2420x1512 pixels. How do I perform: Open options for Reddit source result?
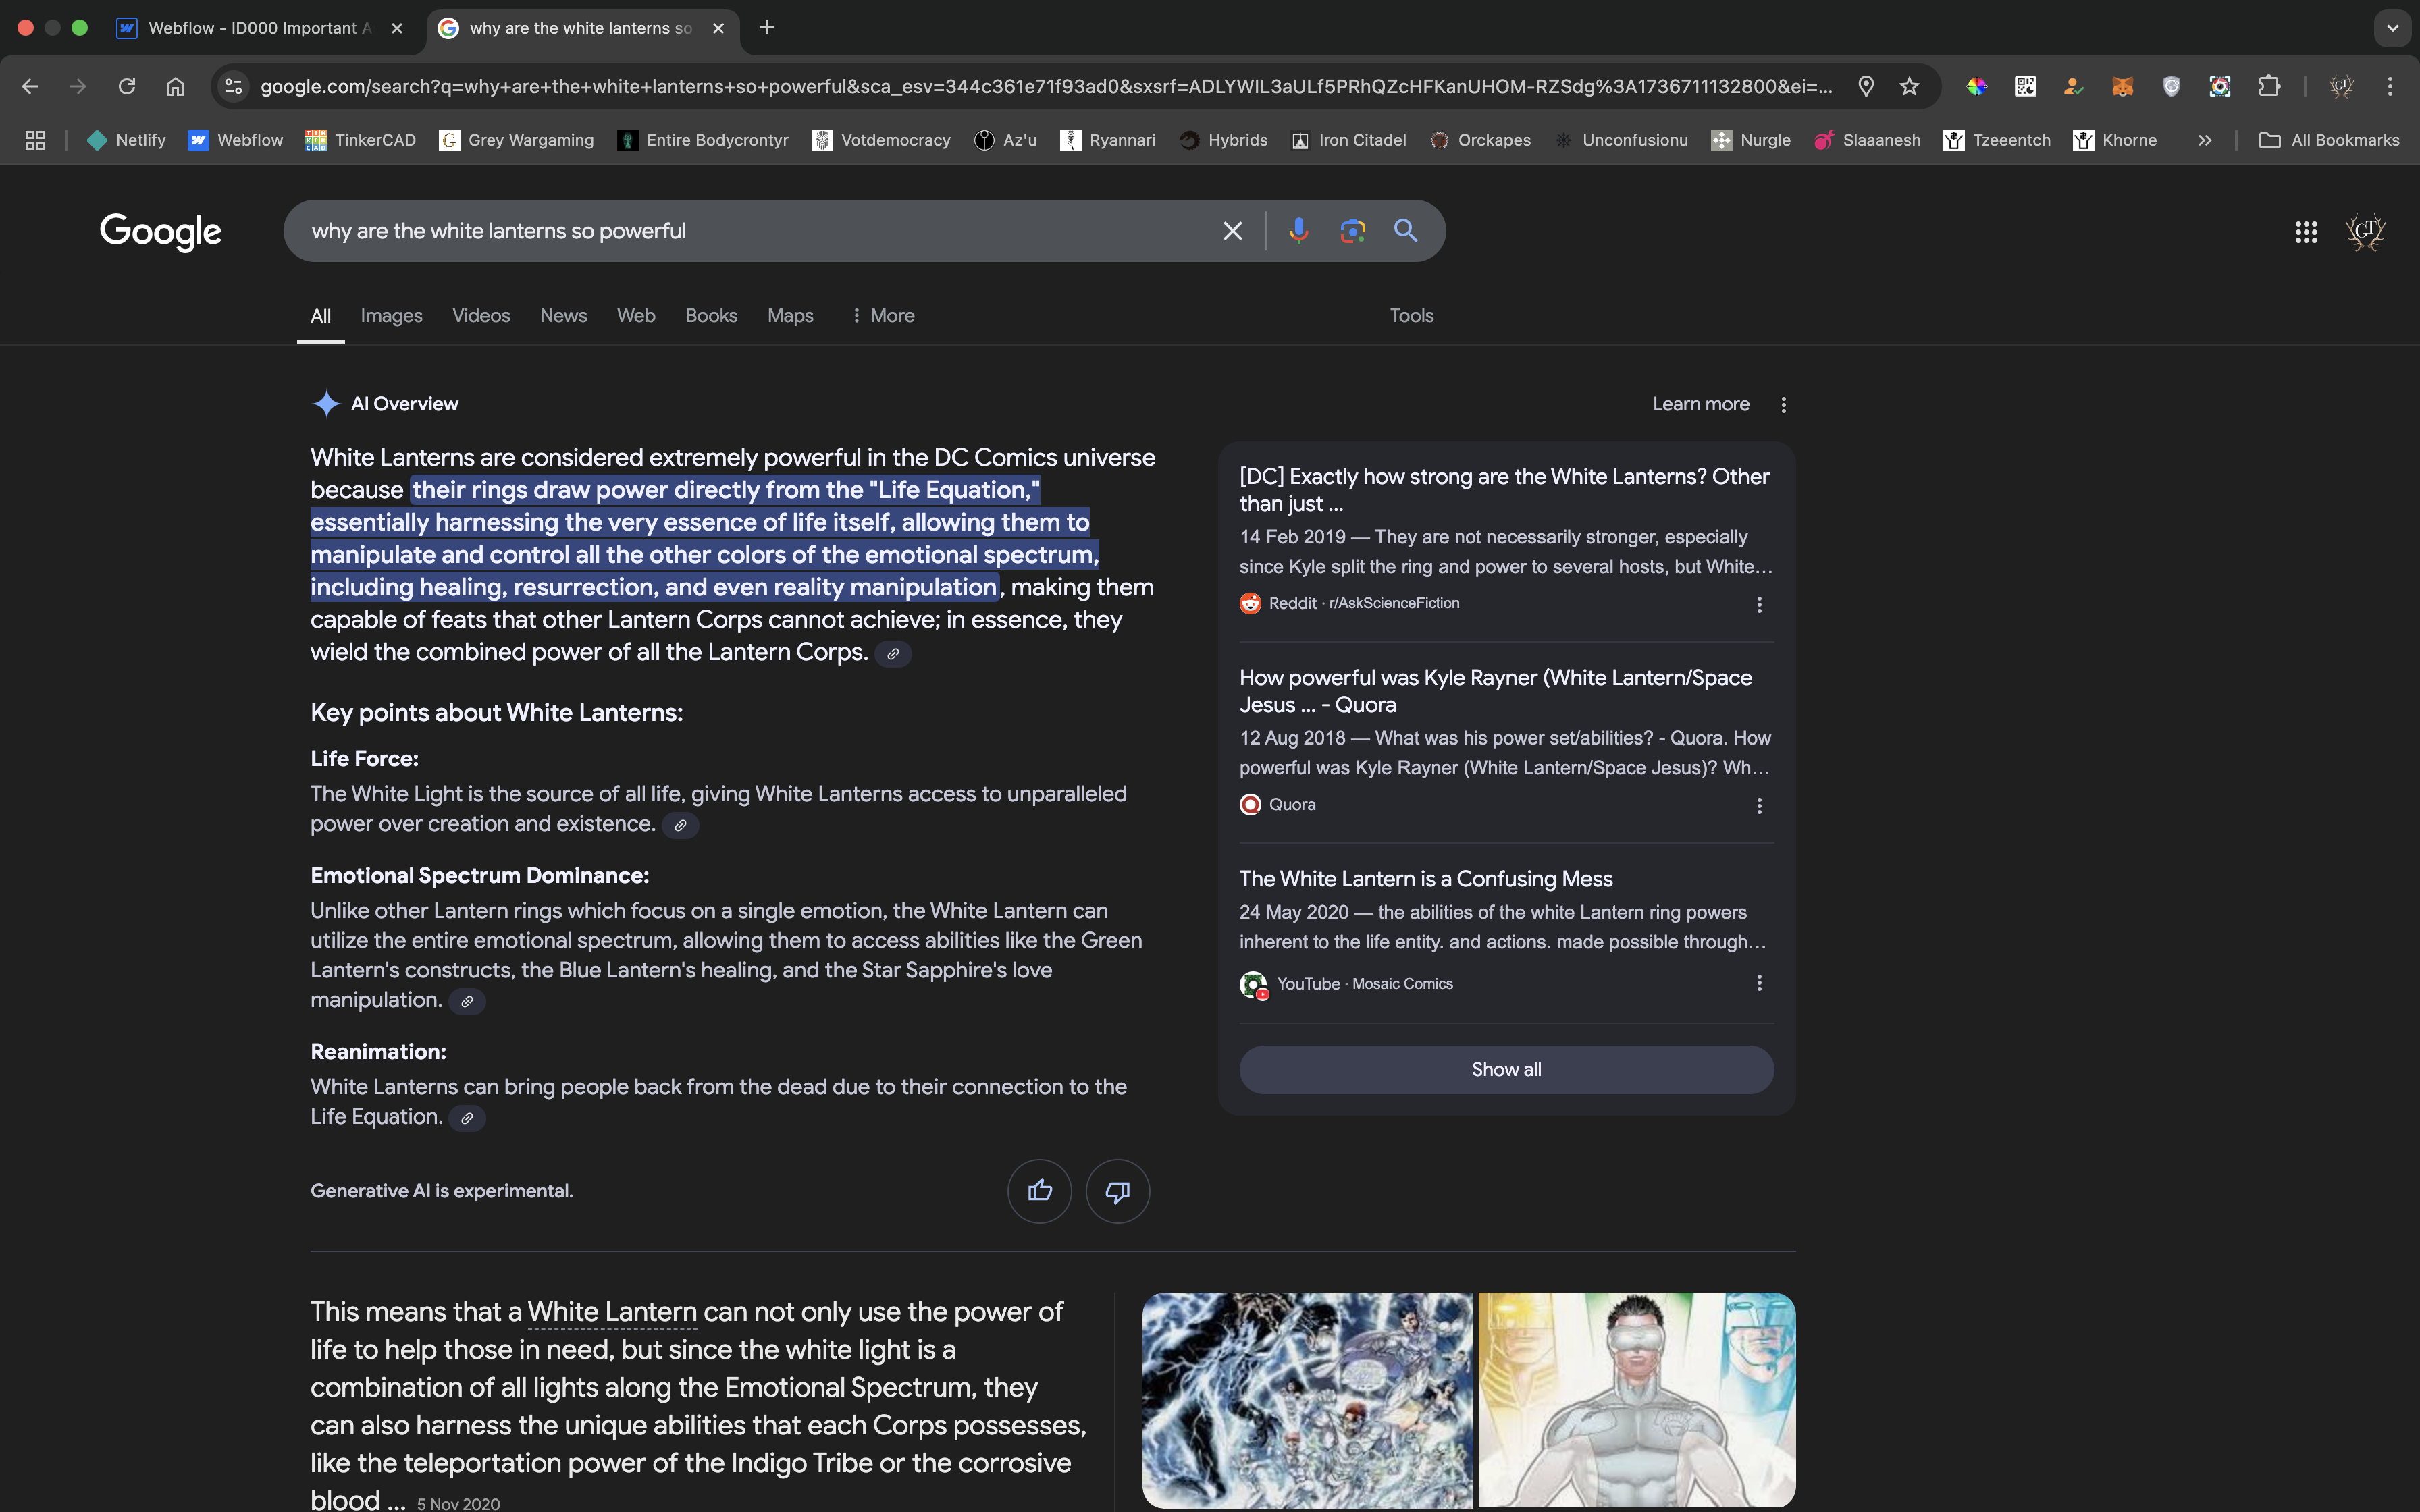tap(1759, 604)
